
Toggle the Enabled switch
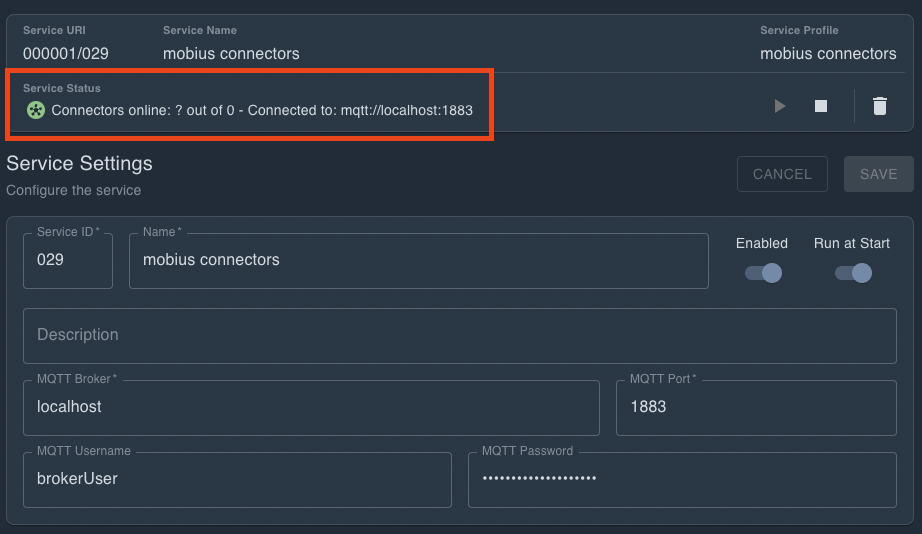coord(763,273)
